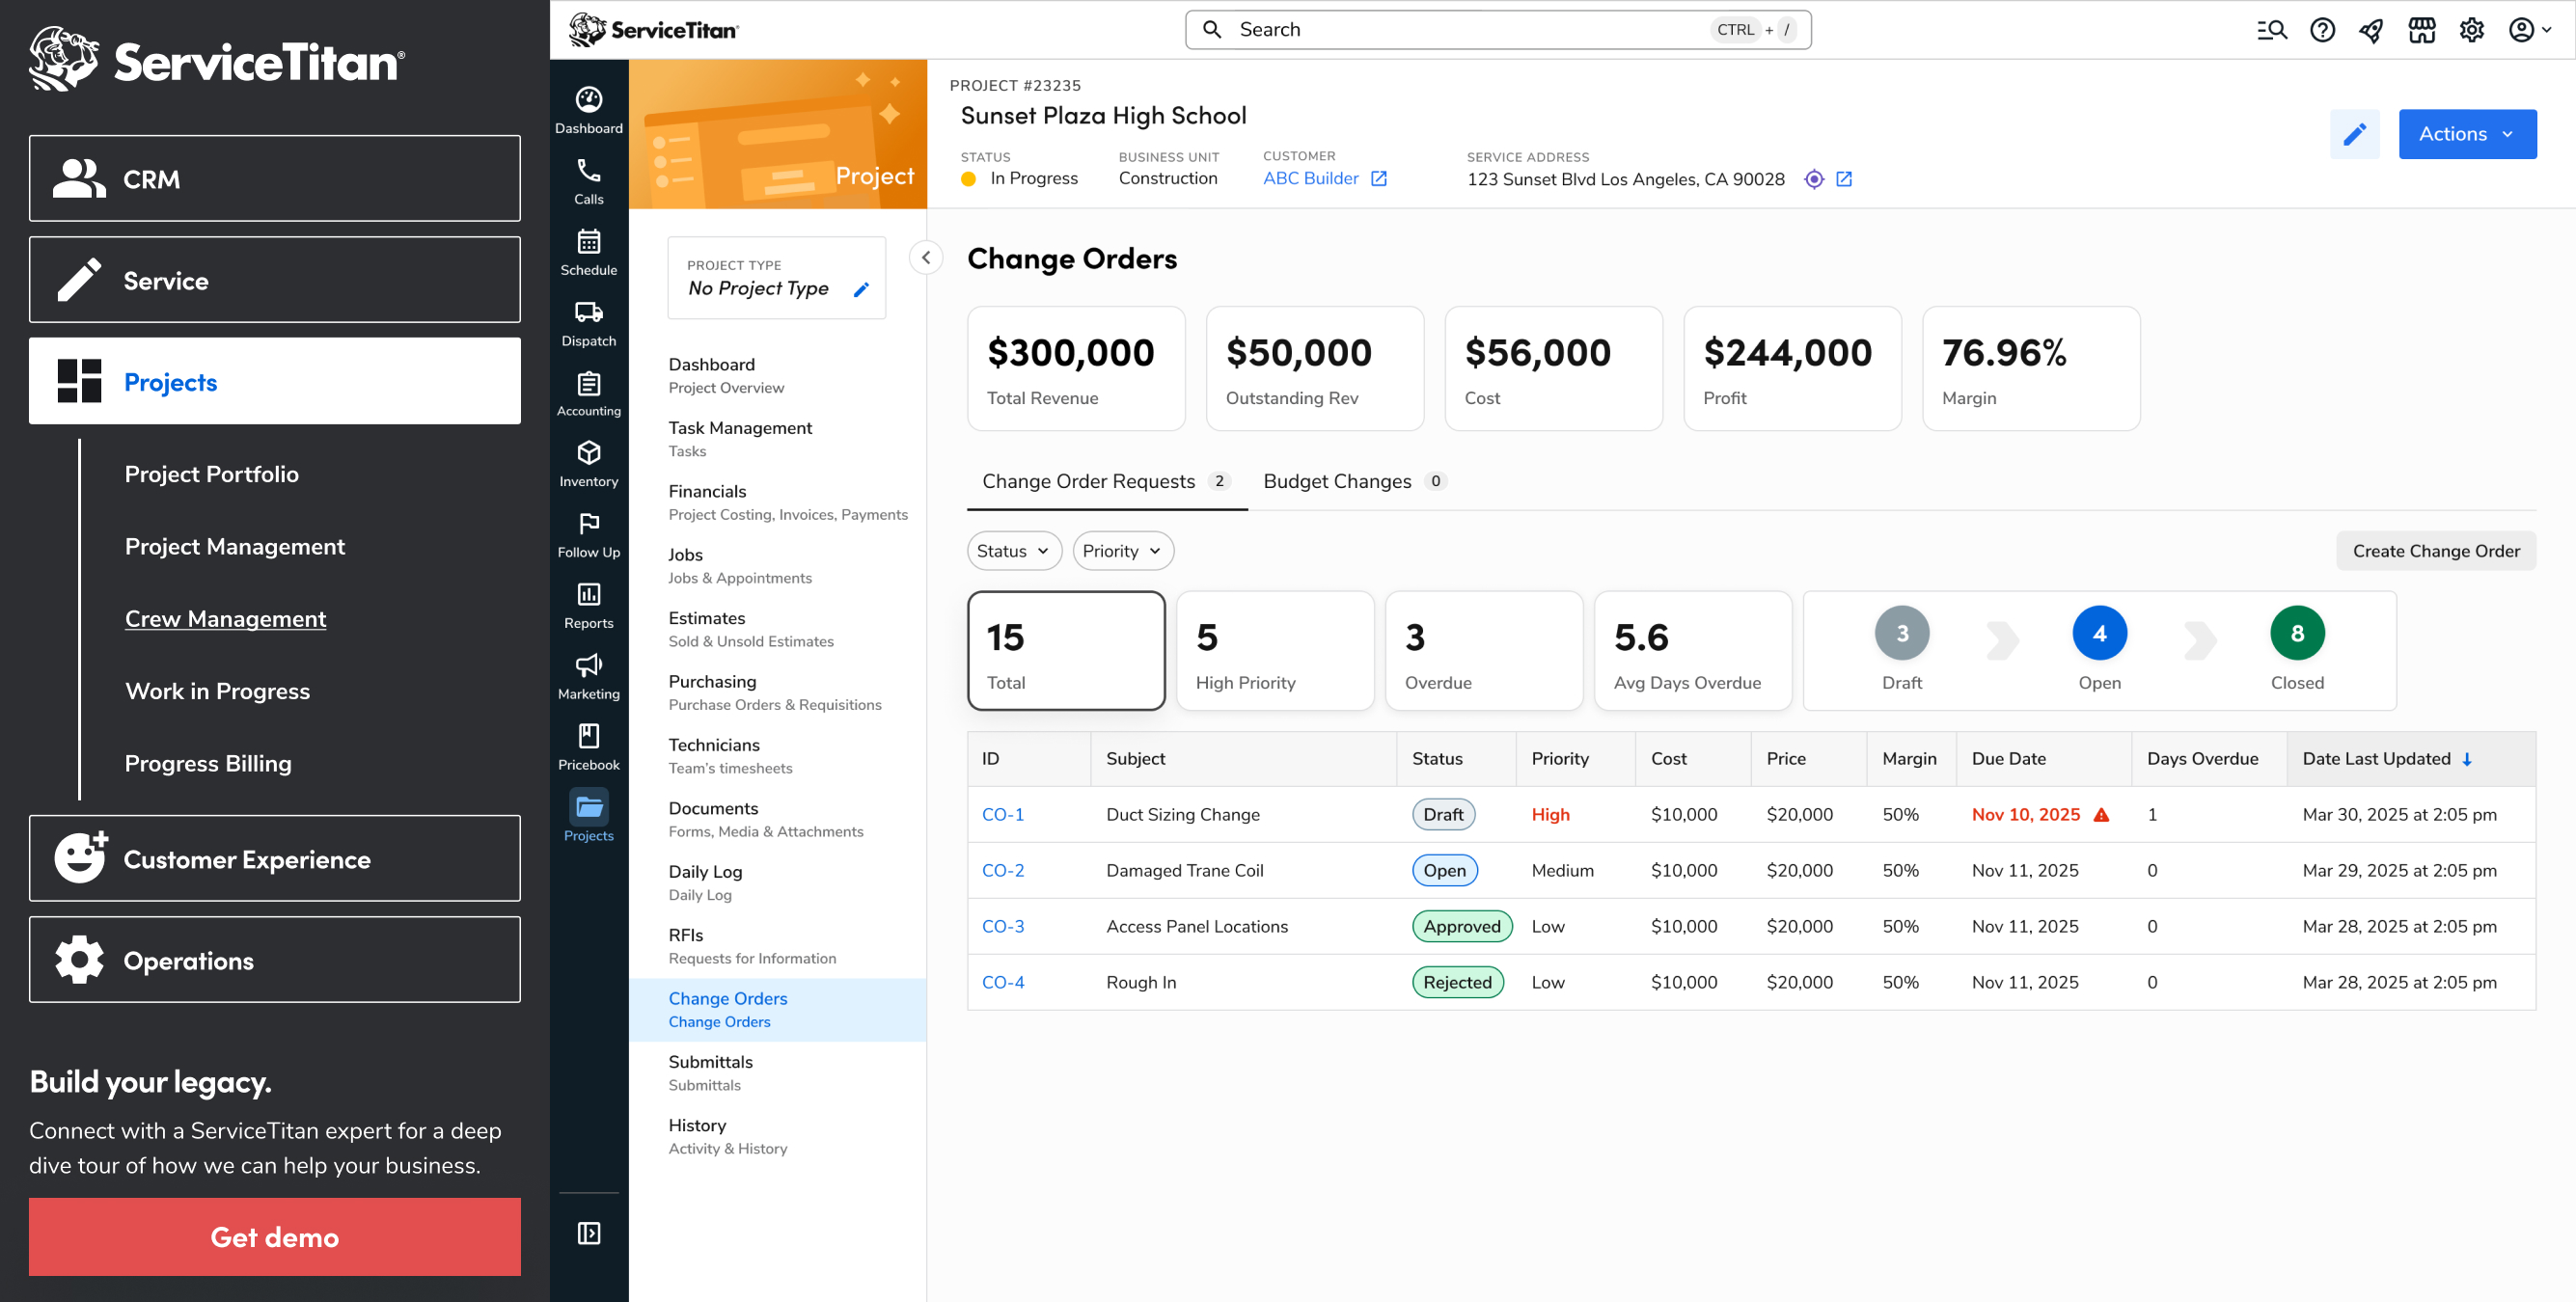Expand the Priority filter dropdown

pyautogui.click(x=1122, y=551)
